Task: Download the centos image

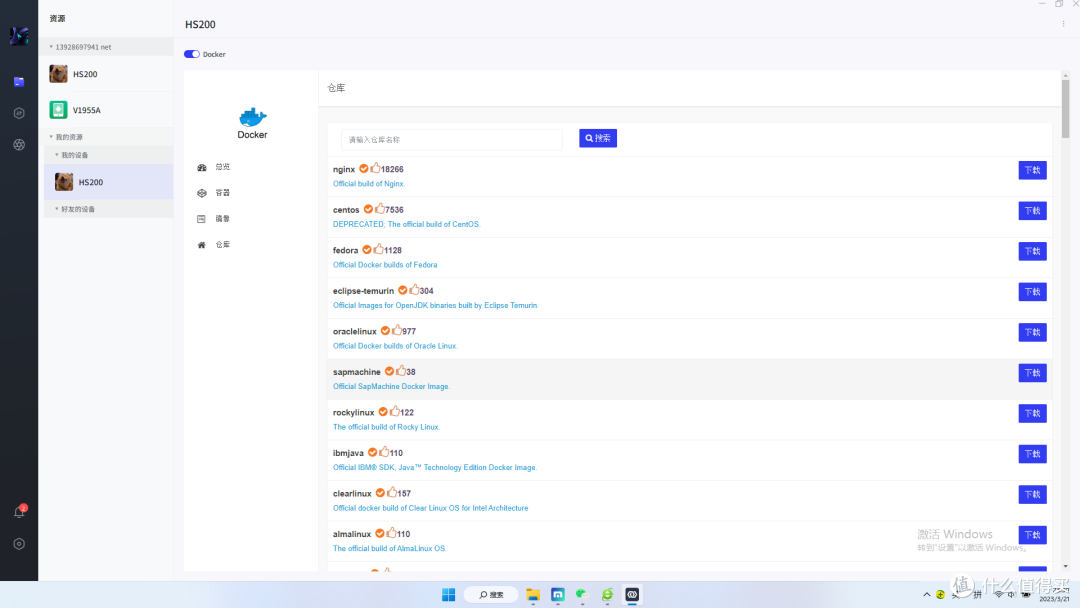Action: (1032, 211)
